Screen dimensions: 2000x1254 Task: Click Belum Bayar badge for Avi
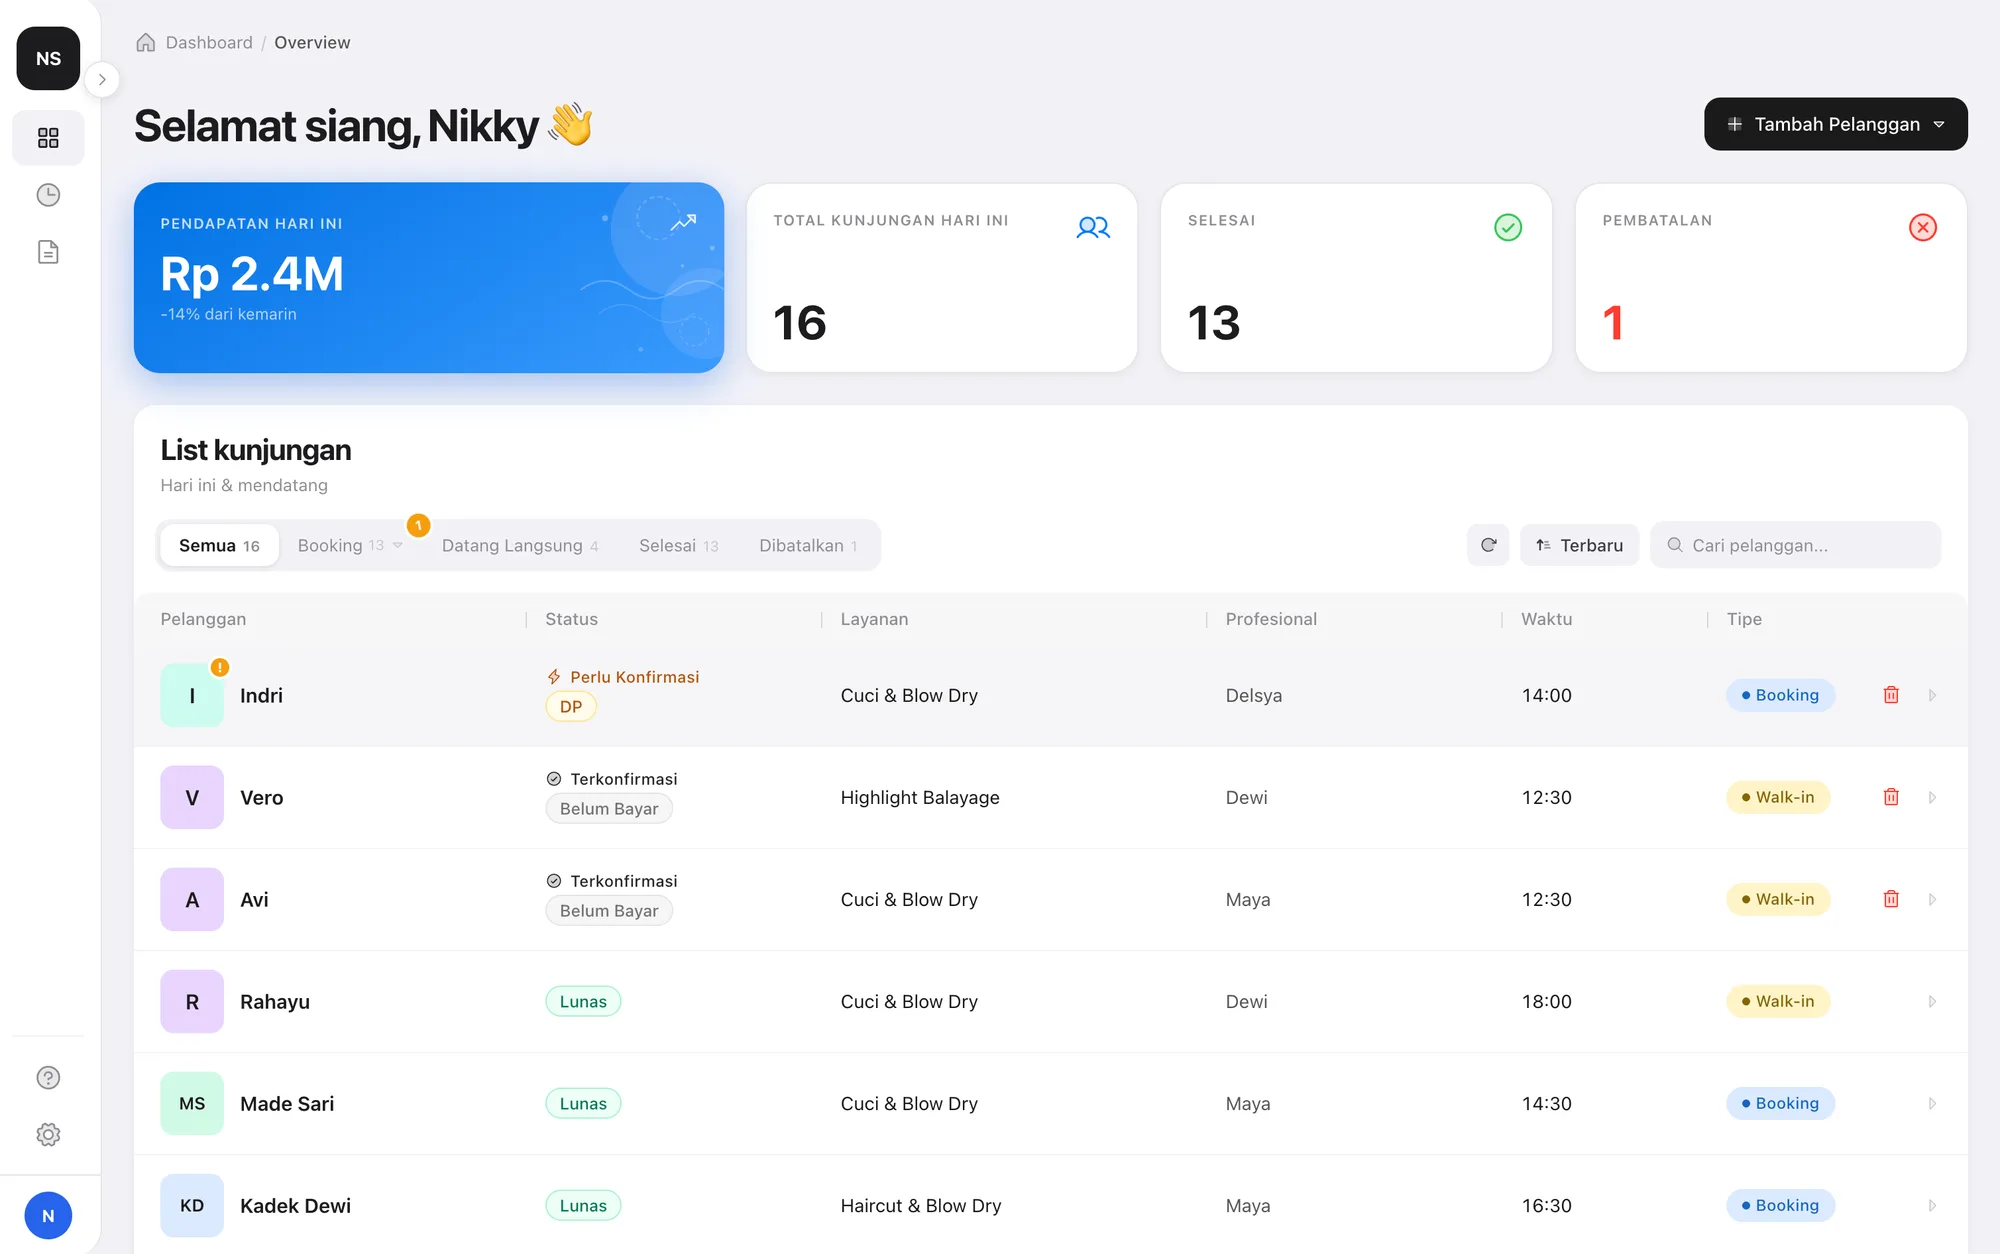[609, 911]
